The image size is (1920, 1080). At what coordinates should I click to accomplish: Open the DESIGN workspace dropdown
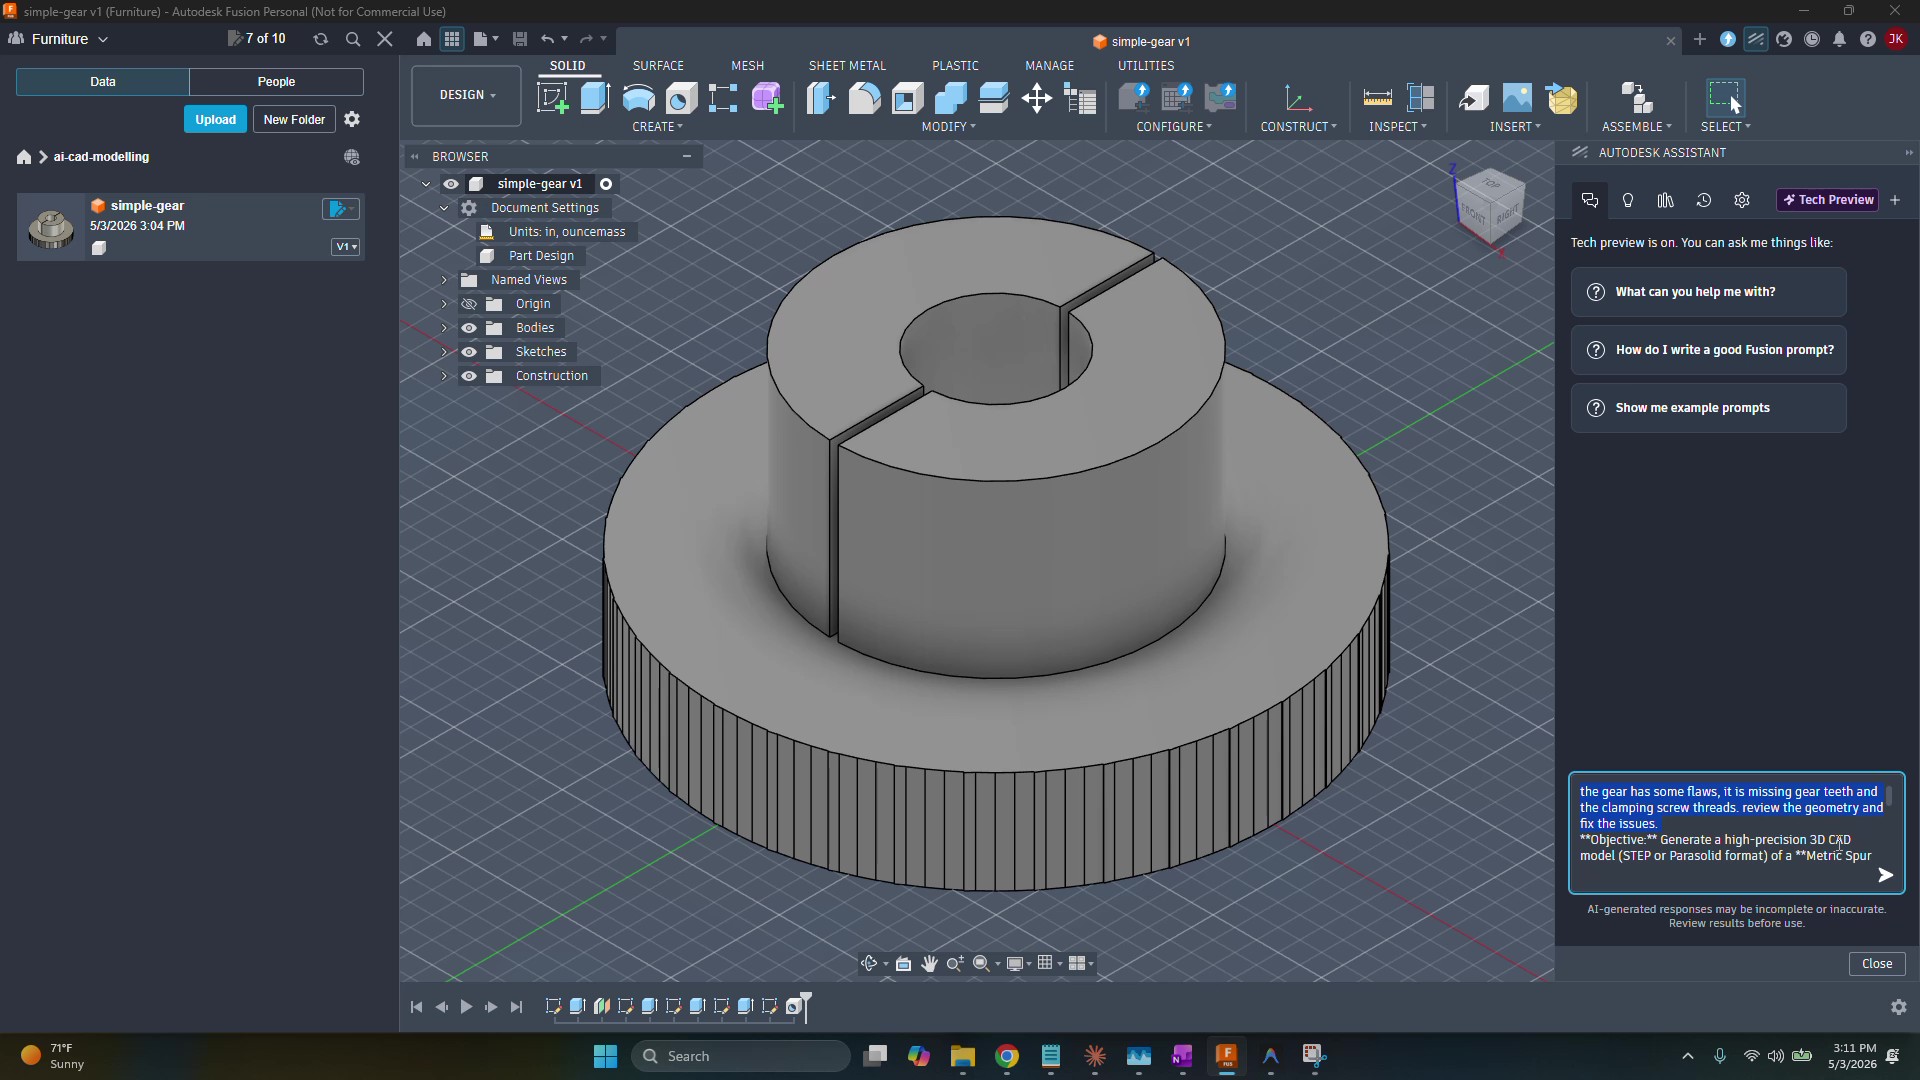tap(466, 95)
